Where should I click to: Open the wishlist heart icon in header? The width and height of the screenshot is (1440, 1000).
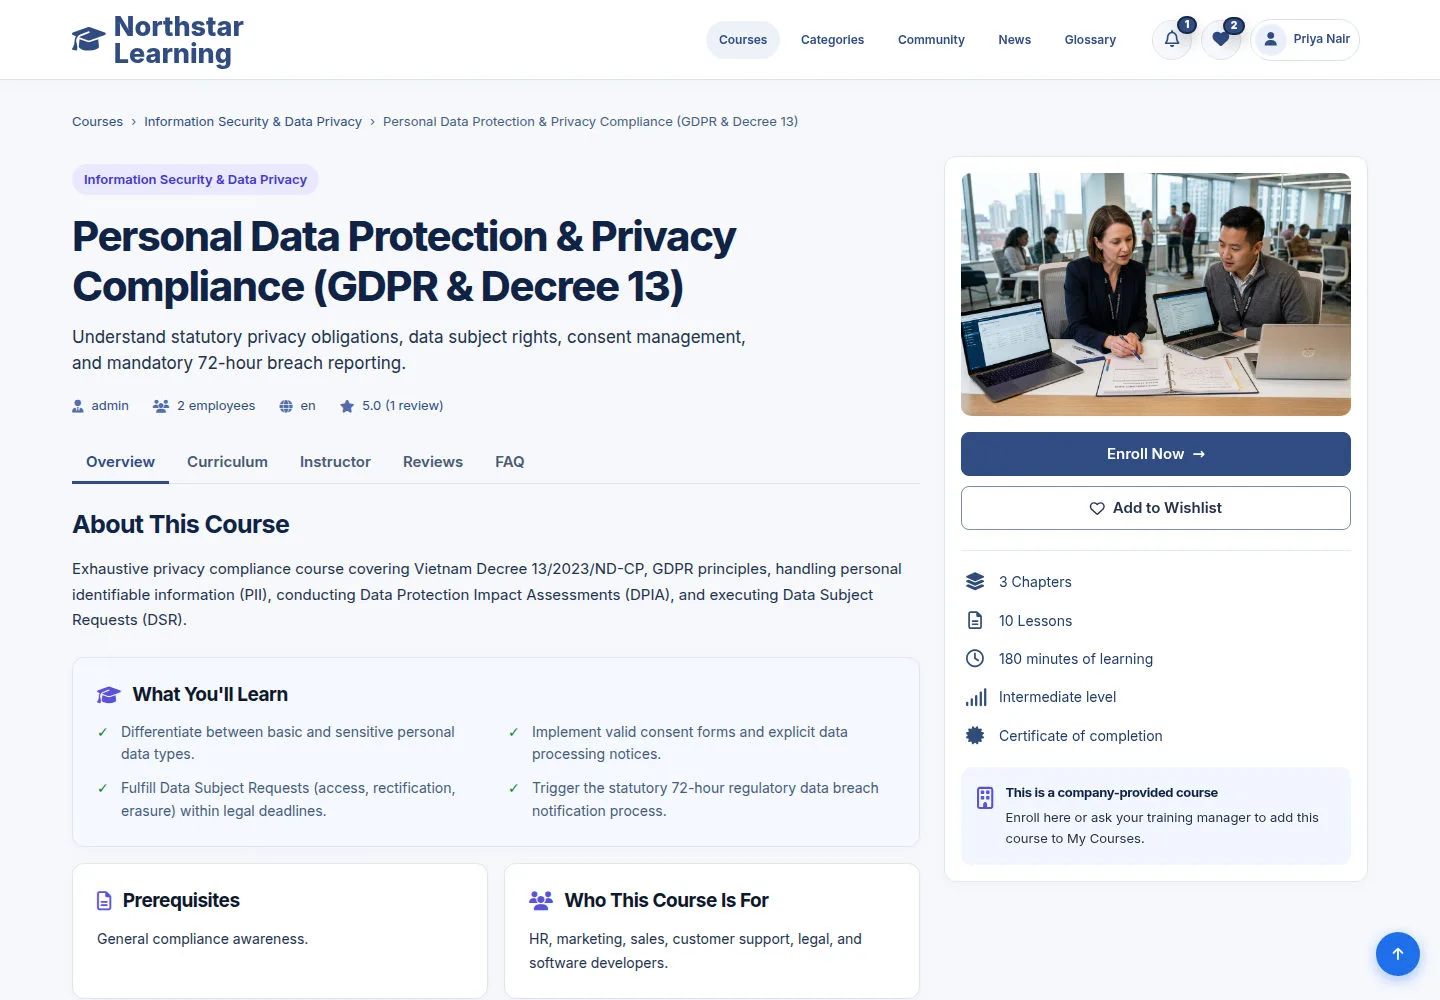(x=1221, y=40)
